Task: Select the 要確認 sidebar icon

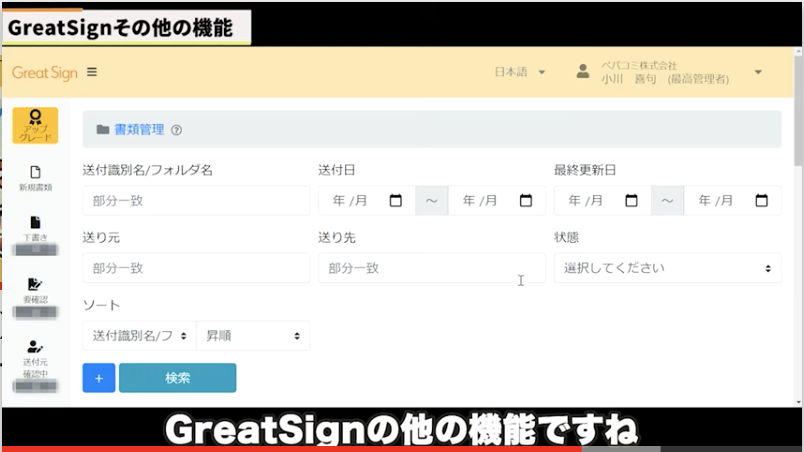Action: point(35,289)
